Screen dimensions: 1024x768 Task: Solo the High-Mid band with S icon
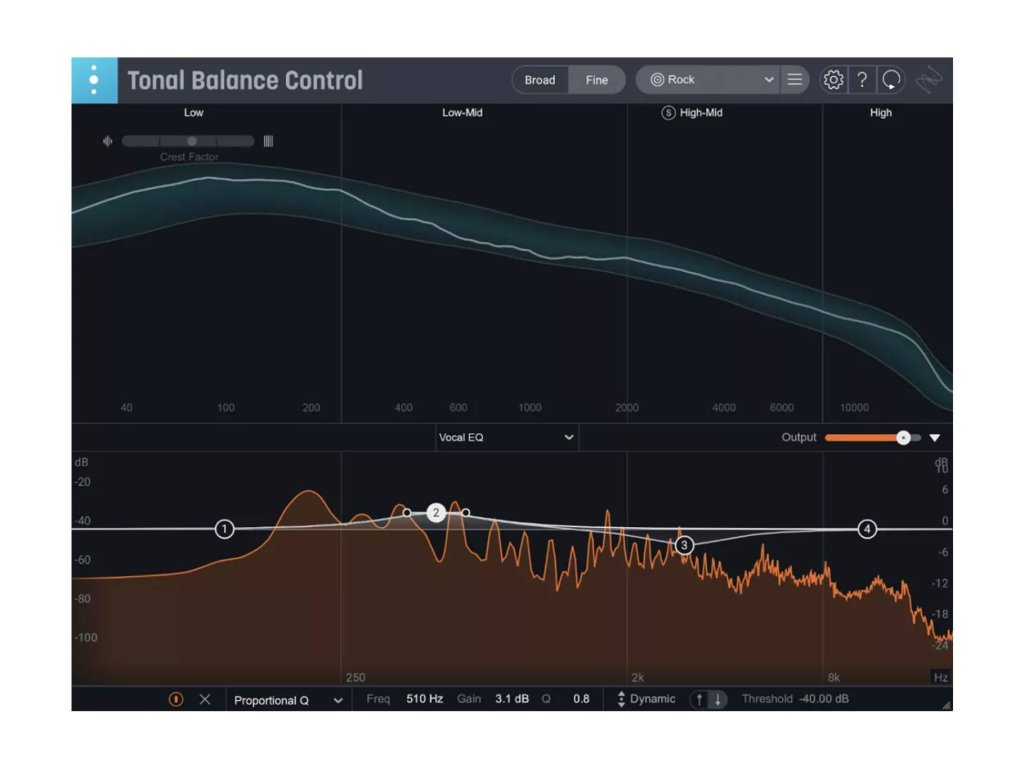(x=668, y=113)
